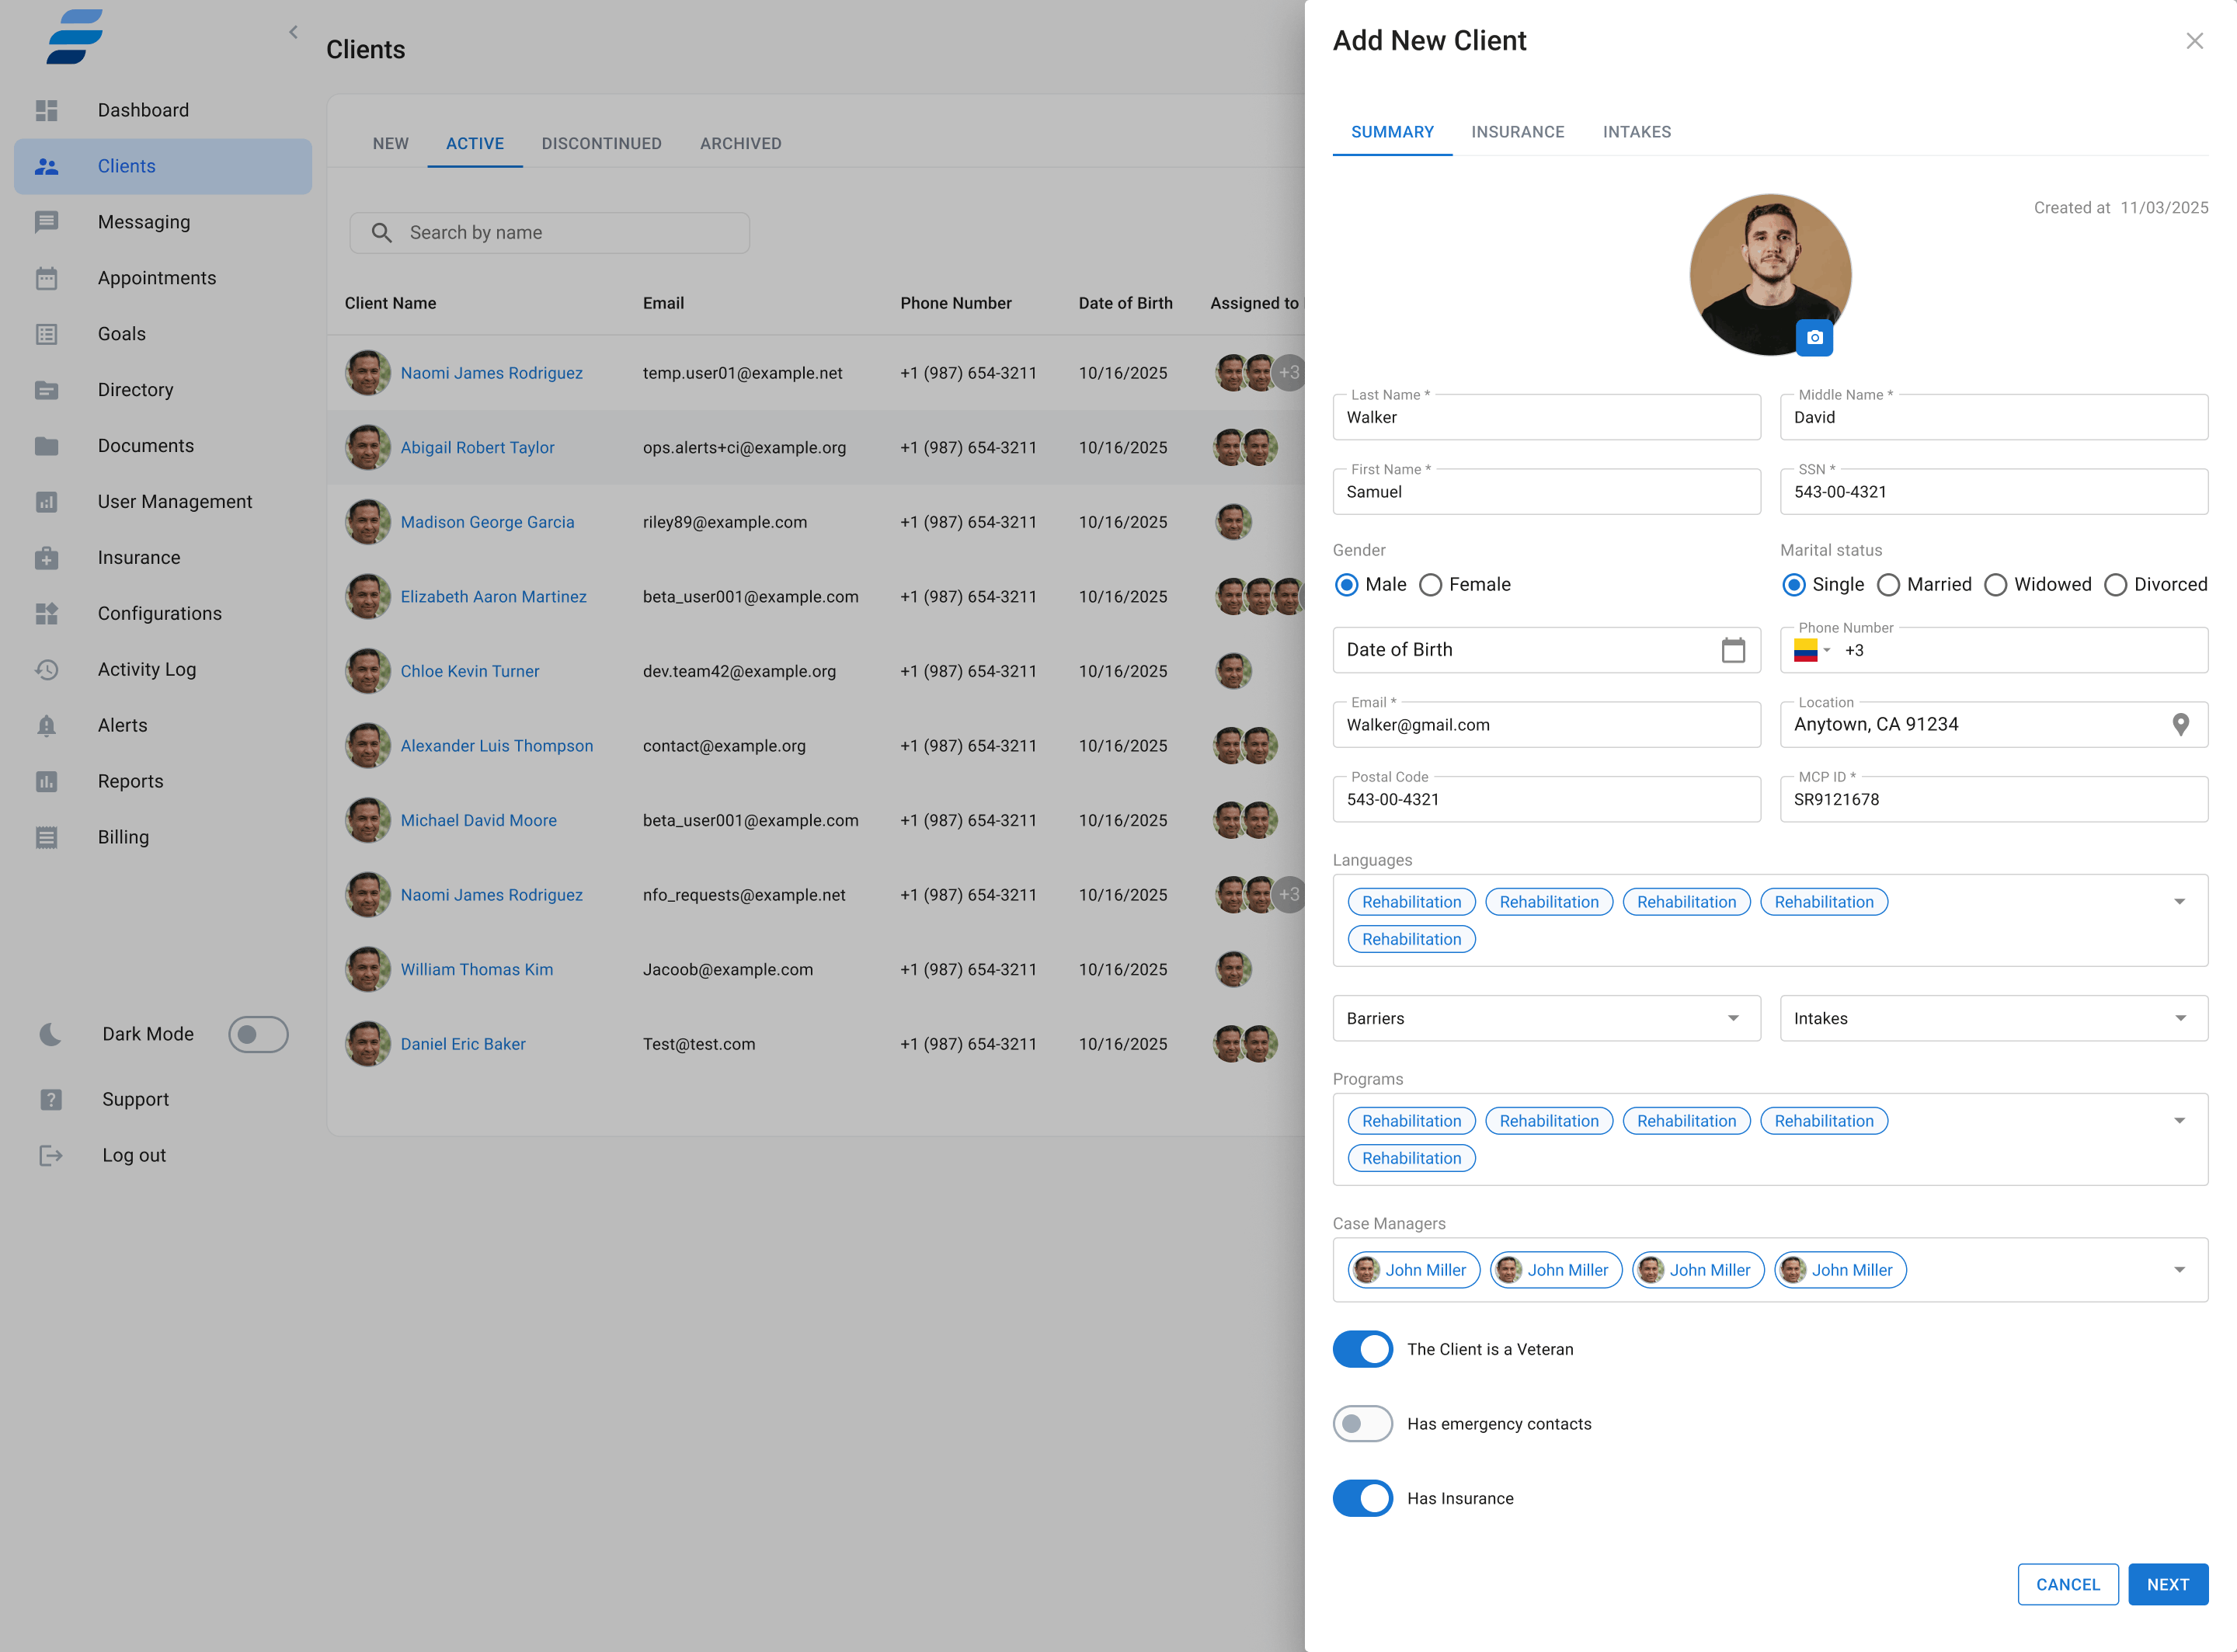Click the Log out icon
Viewport: 2237px width, 1652px height.
pos(50,1155)
